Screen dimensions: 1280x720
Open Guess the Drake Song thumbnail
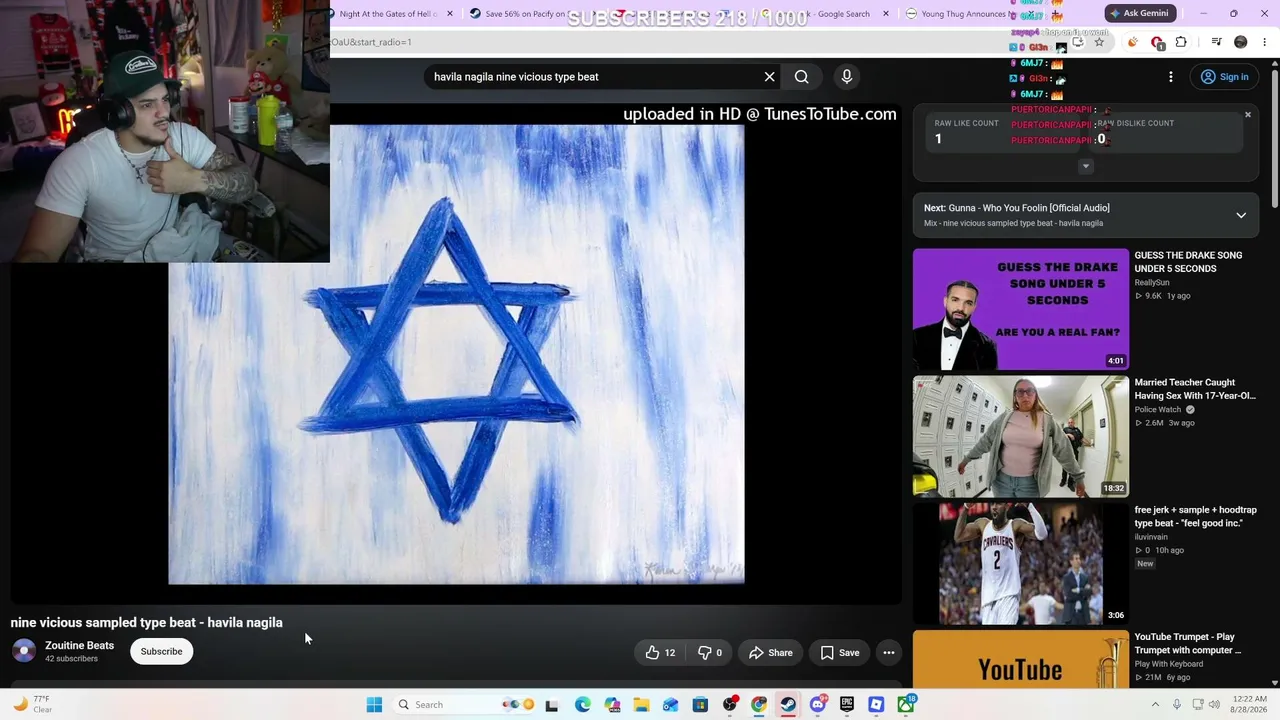click(1021, 309)
